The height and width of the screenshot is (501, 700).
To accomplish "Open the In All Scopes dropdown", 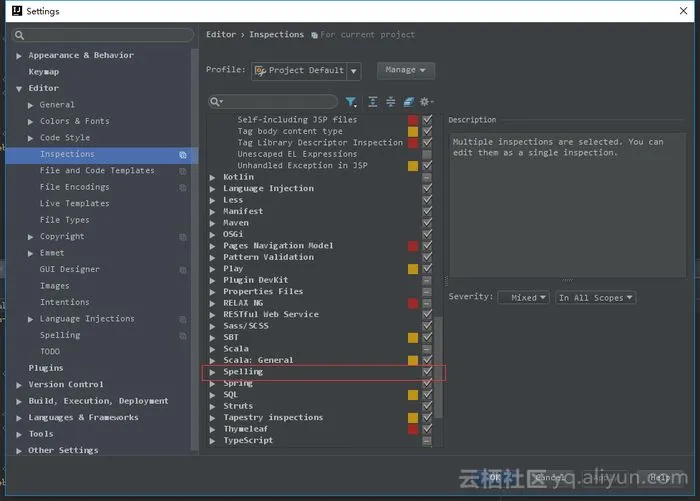I will pyautogui.click(x=596, y=297).
